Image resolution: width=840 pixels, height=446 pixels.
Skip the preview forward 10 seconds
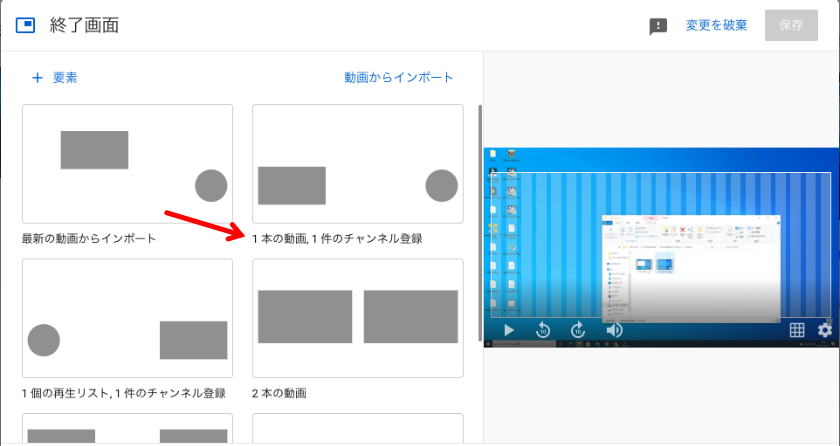(x=578, y=330)
